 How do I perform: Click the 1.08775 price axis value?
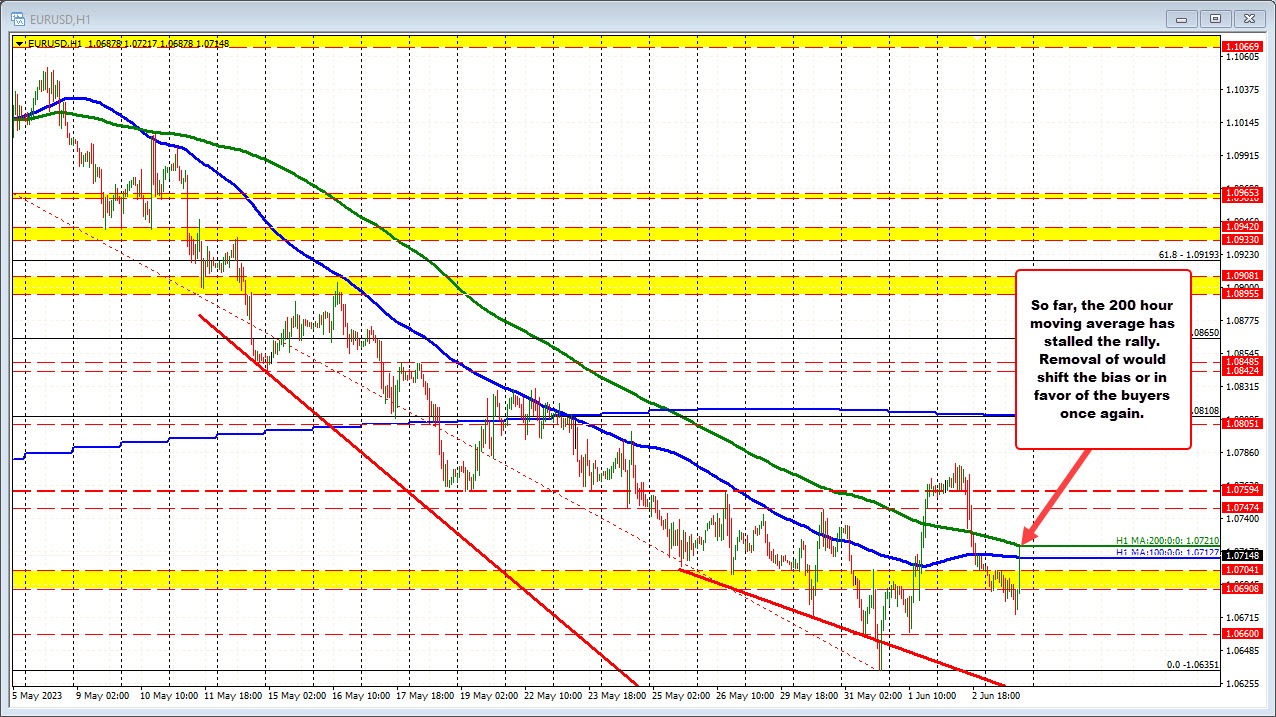[1241, 320]
